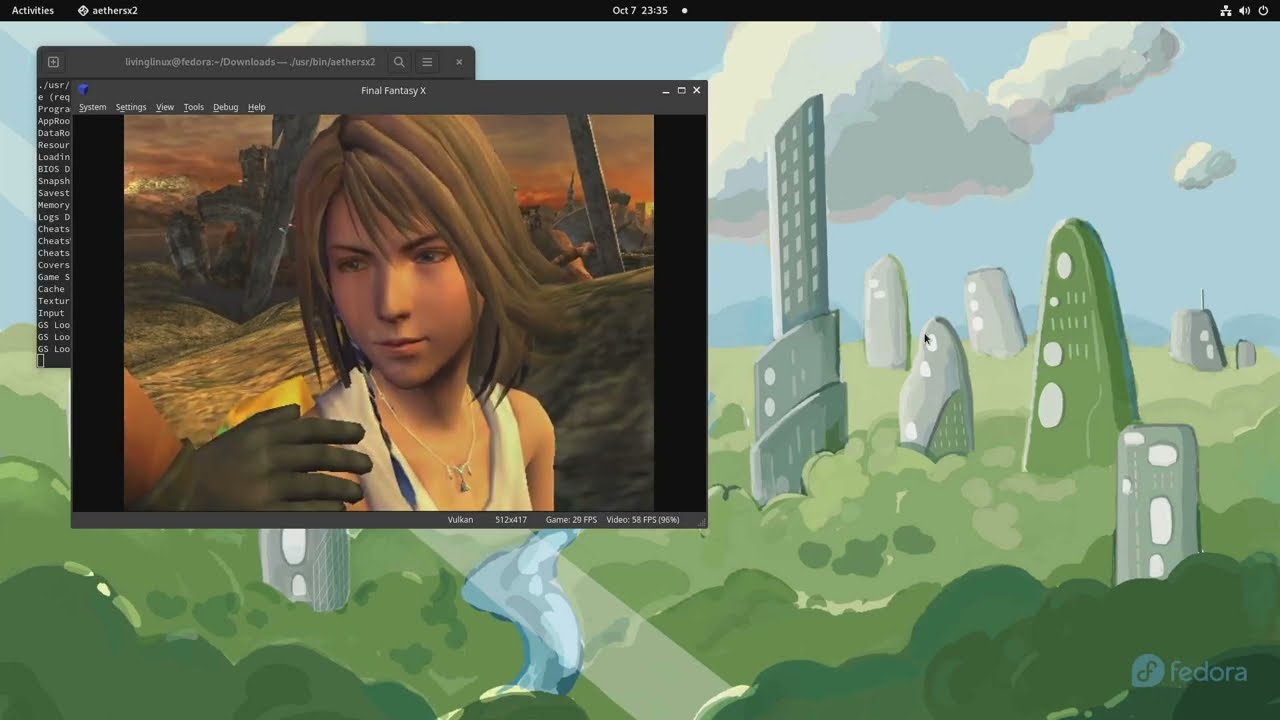Click the Vulkan renderer label in the status bar
The width and height of the screenshot is (1280, 720).
click(x=460, y=520)
